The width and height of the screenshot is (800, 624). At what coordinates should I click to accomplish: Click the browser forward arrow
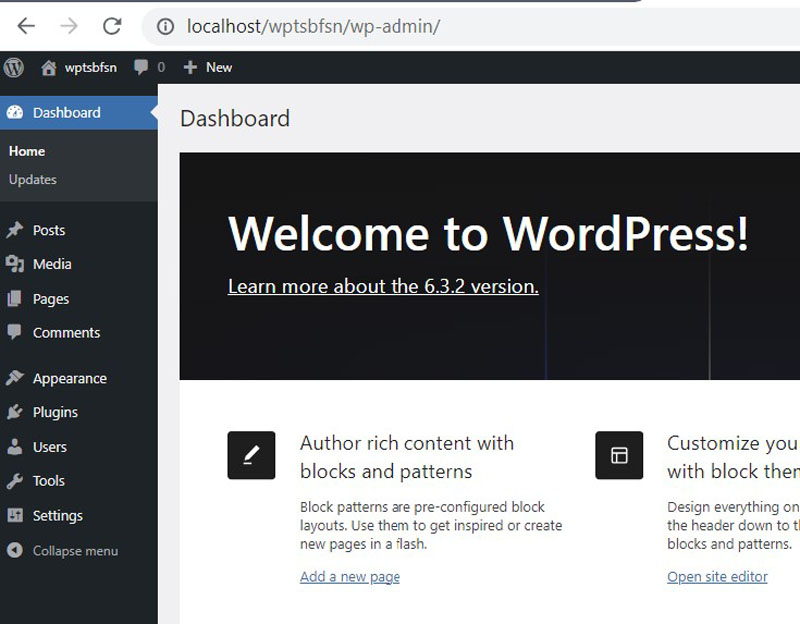pos(69,26)
